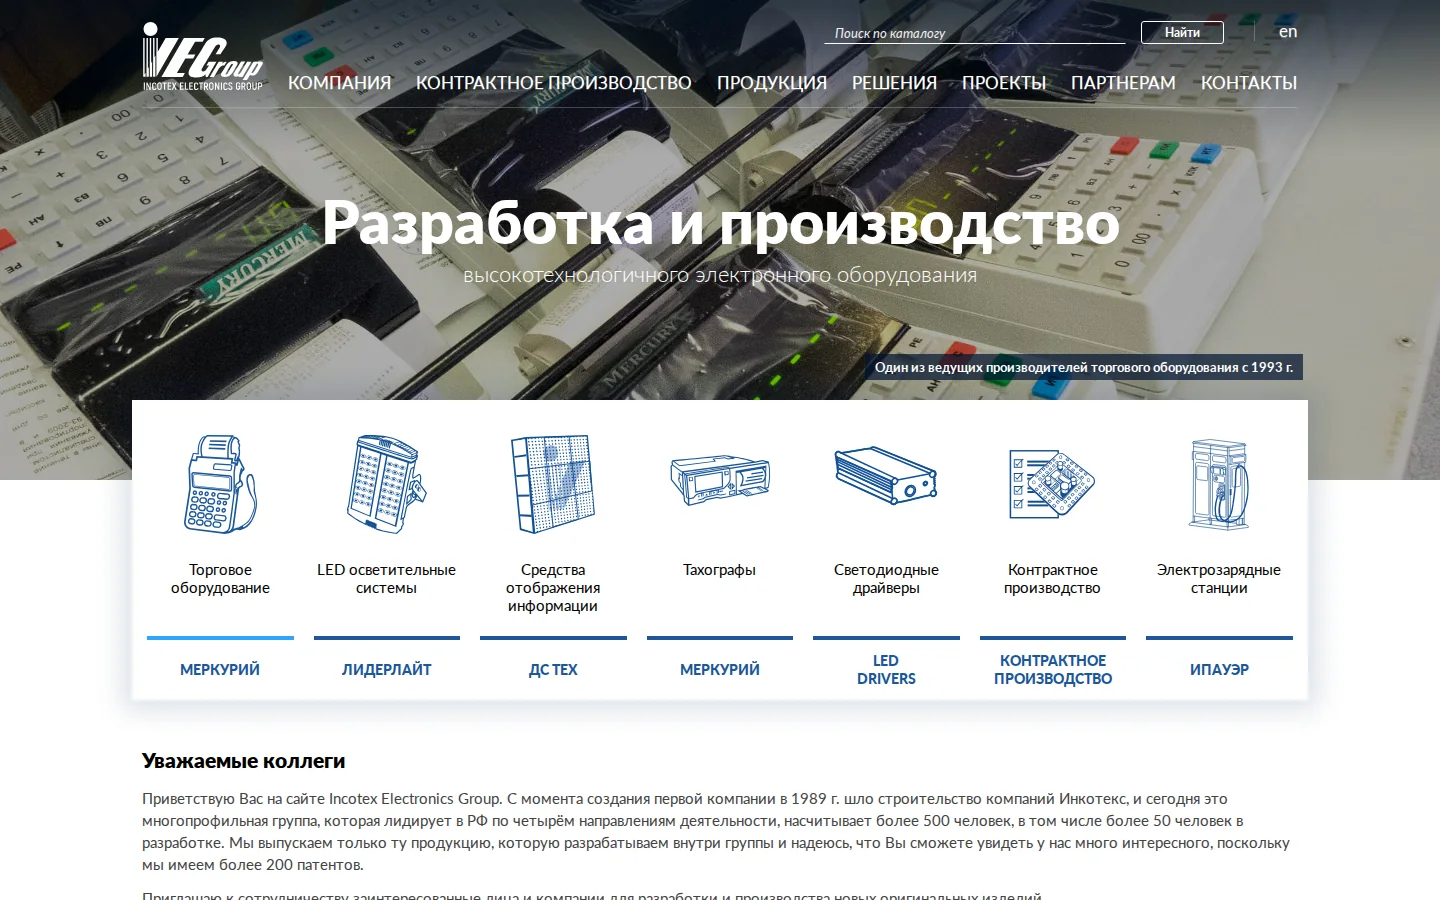Open the КОНТАКТЫ page
Screen dimensions: 1440x900
pos(1249,83)
